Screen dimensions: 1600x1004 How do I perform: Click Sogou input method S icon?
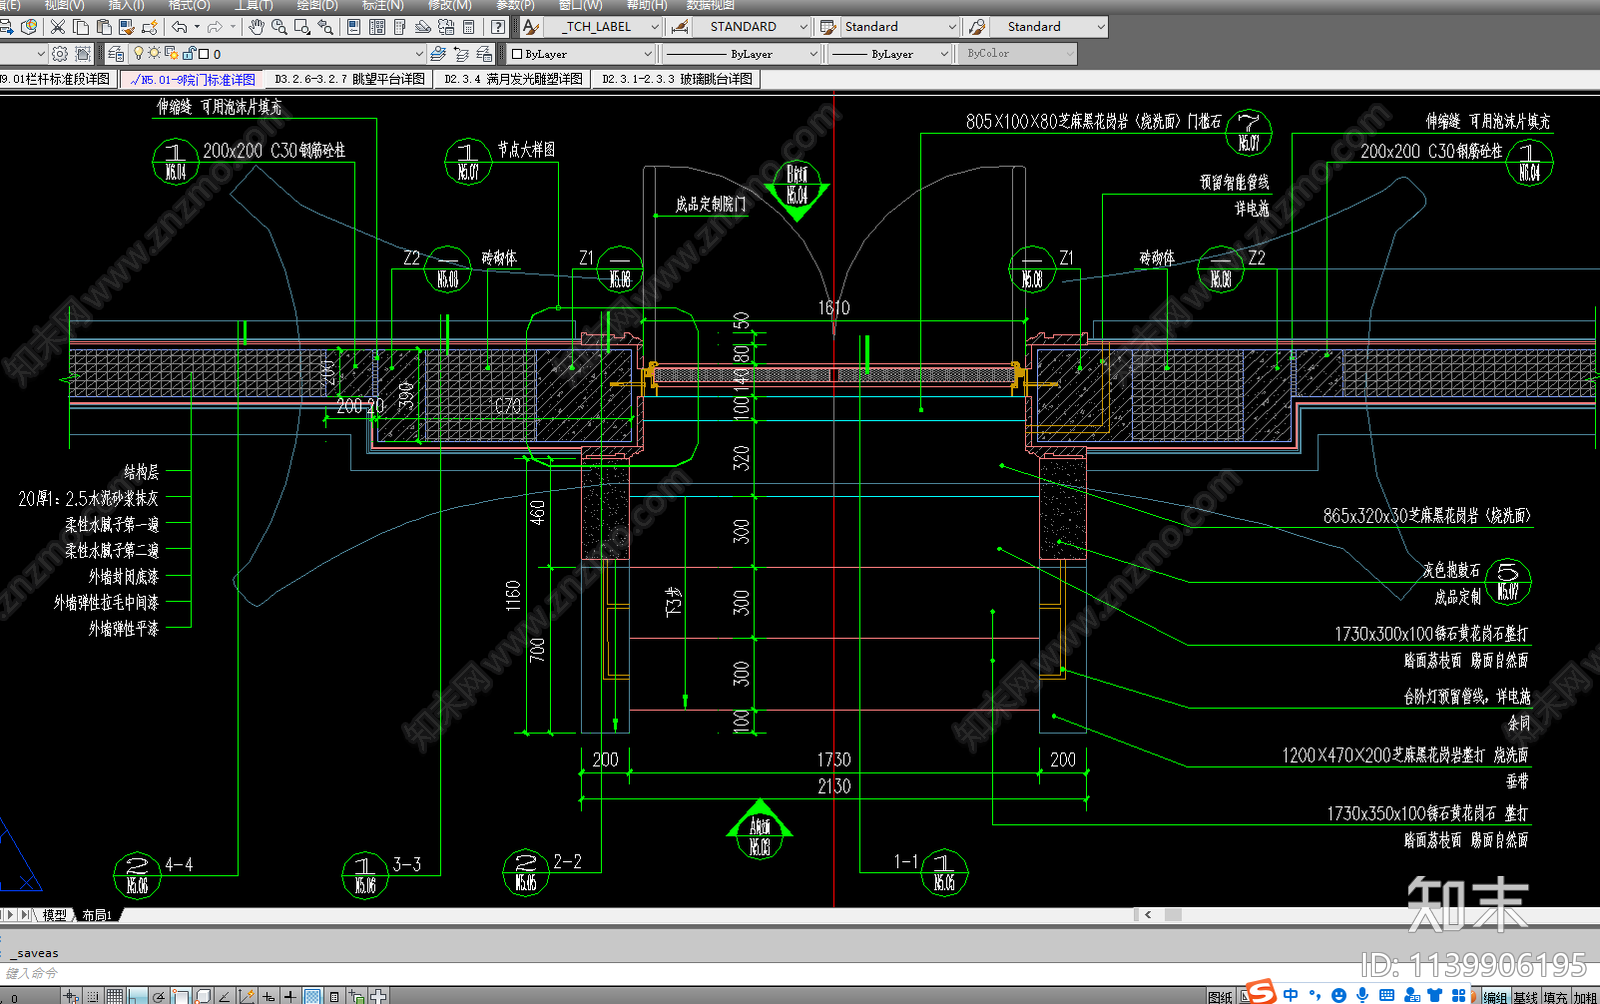click(1262, 992)
